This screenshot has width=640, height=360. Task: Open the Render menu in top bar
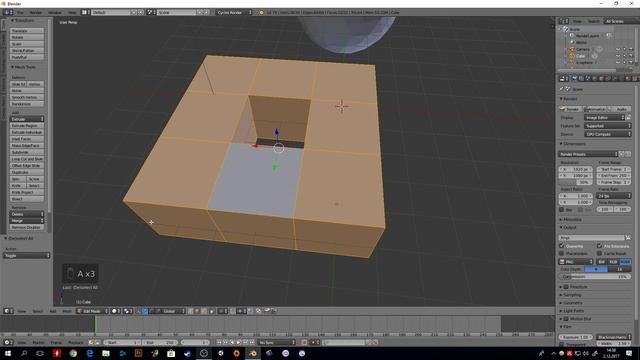(x=36, y=13)
